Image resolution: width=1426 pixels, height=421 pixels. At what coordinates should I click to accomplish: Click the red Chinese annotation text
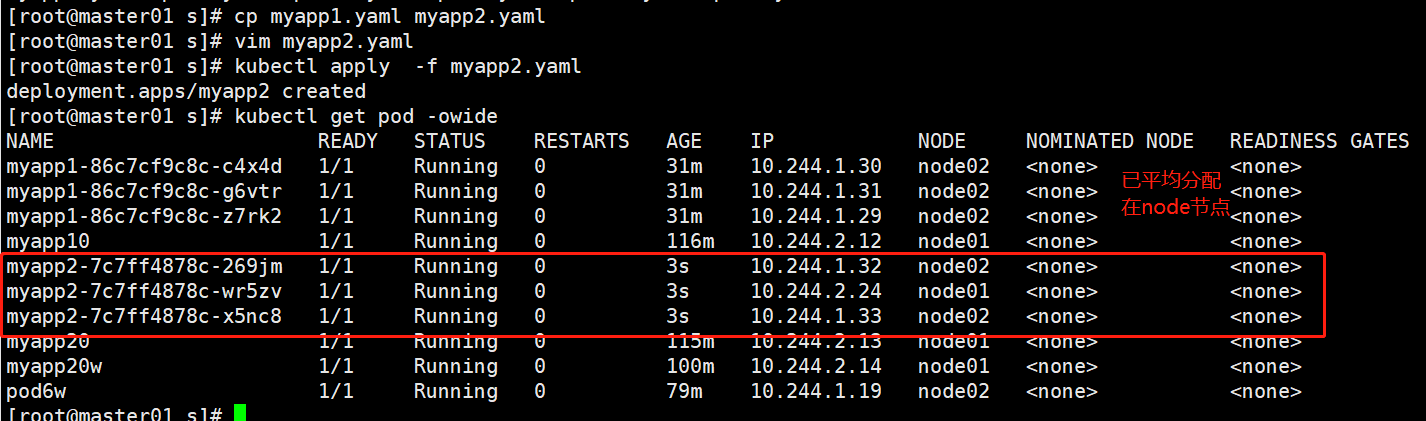[x=1175, y=194]
